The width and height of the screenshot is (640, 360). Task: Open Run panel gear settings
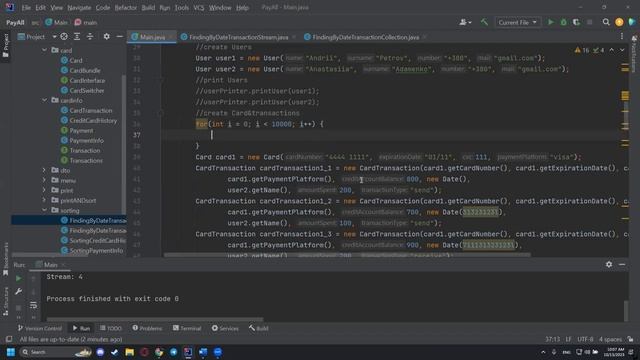tap(609, 264)
